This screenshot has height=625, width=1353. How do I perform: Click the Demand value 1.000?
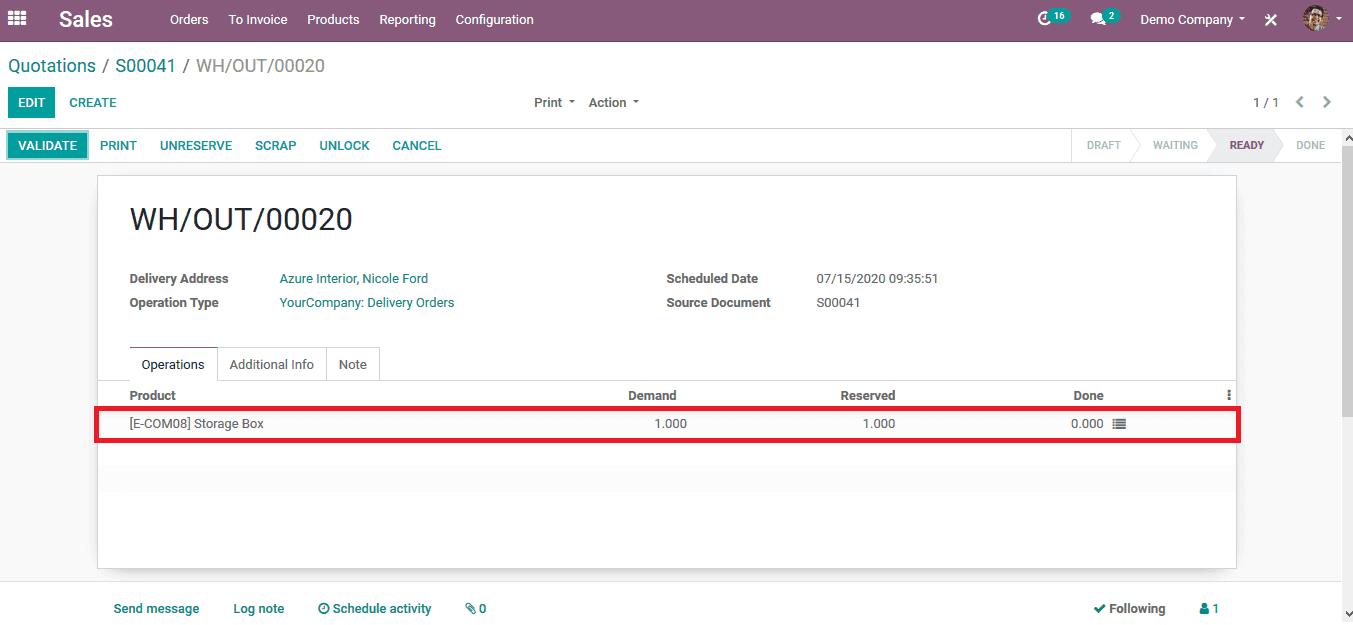[x=670, y=424]
